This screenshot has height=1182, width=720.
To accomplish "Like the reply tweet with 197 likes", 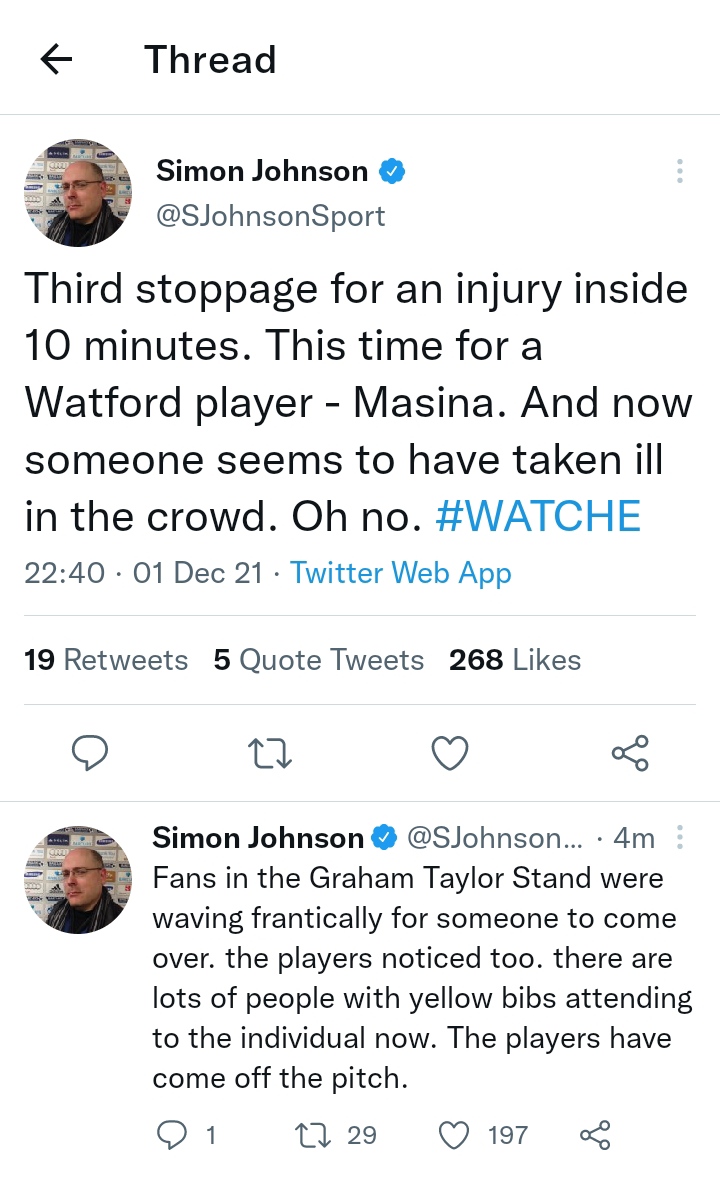I will (x=455, y=1134).
